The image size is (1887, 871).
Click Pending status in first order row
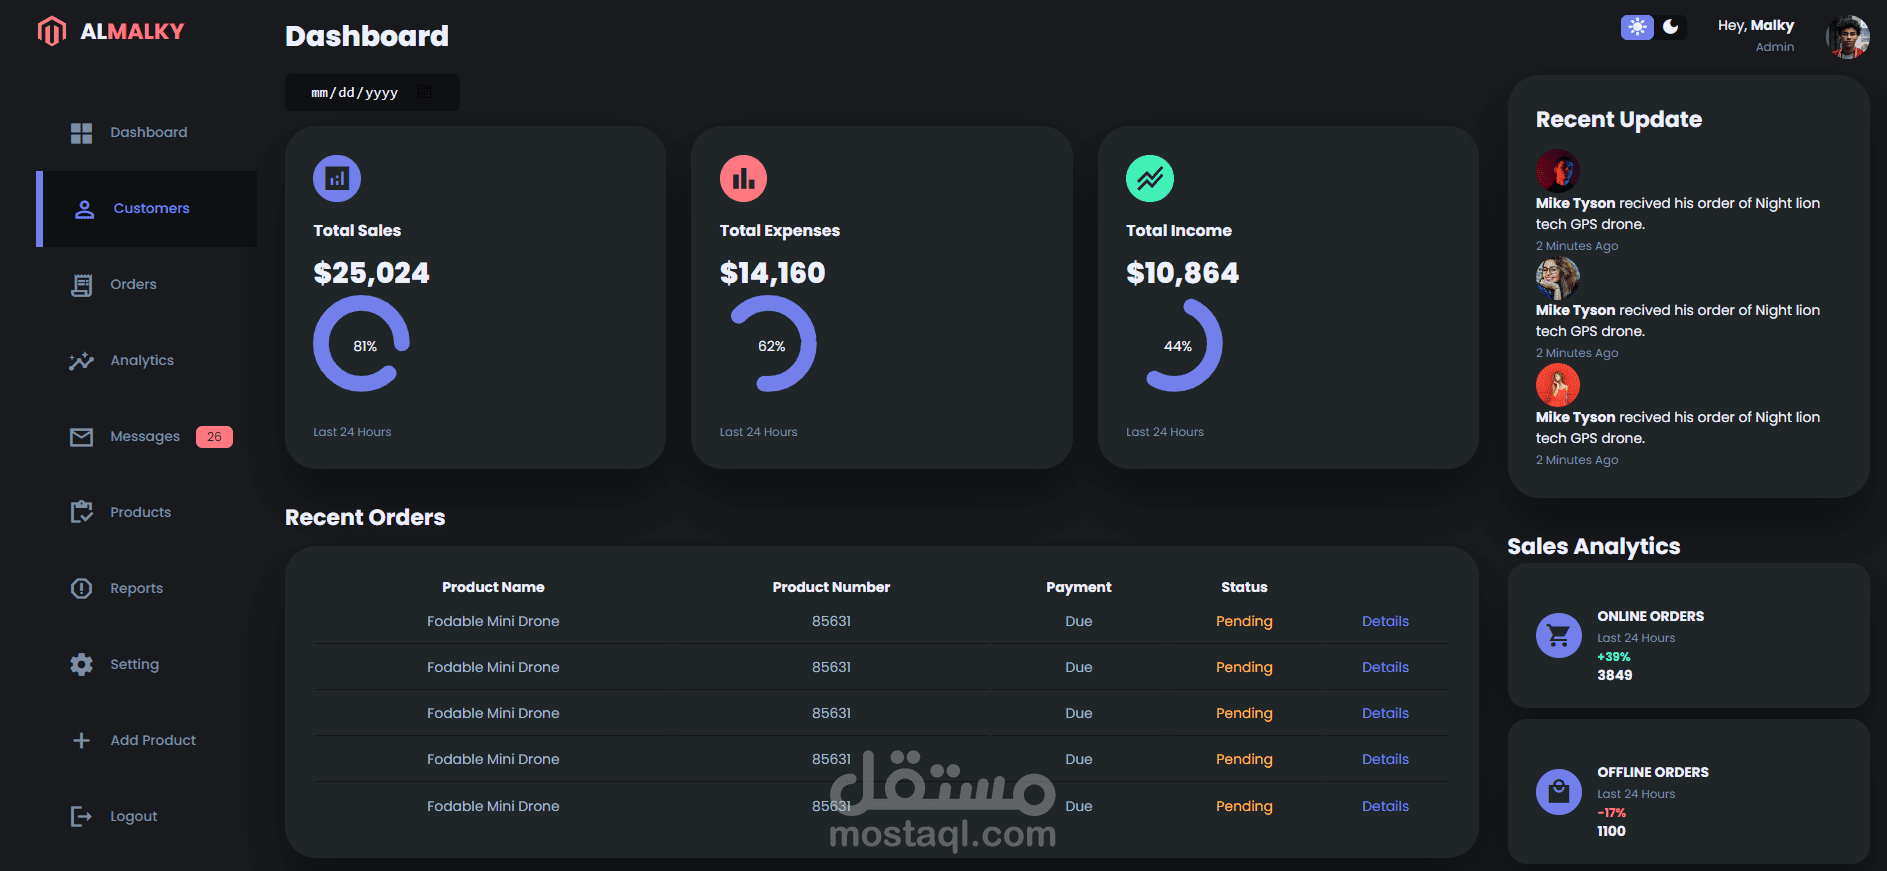click(1244, 621)
